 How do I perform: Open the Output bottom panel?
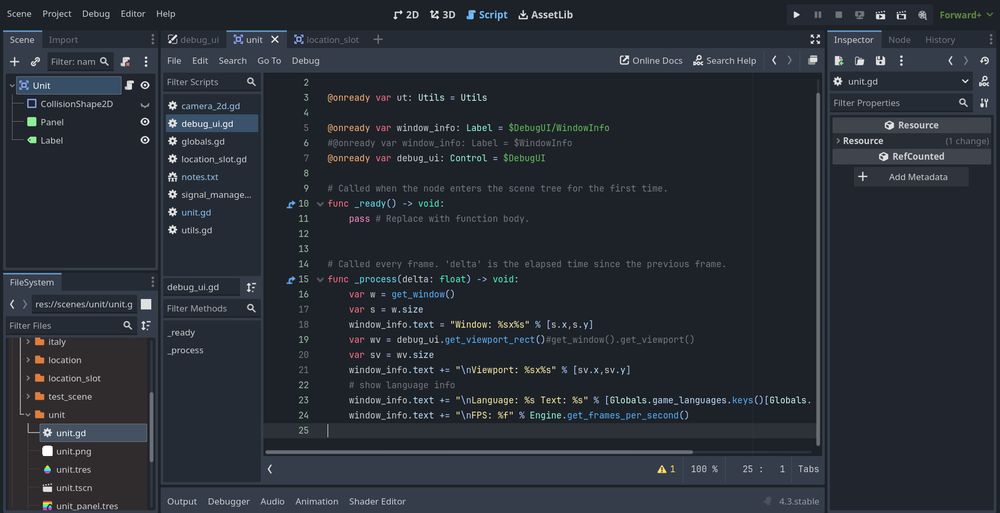182,502
